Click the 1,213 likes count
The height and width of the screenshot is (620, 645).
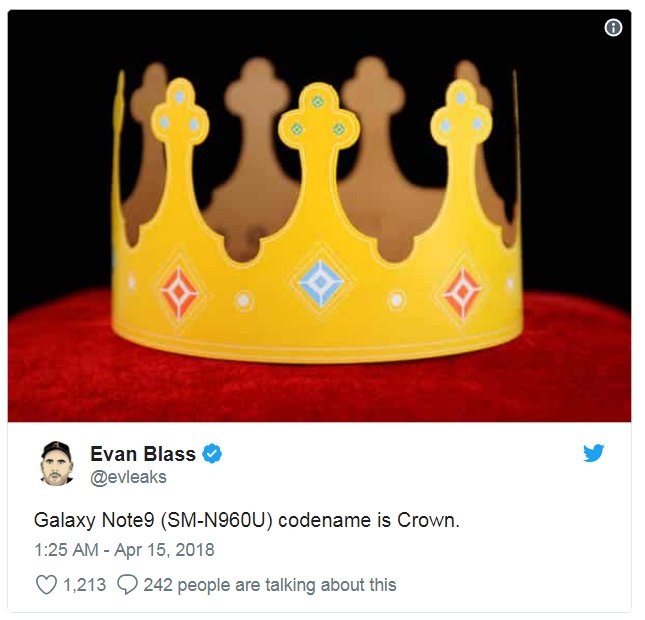click(x=84, y=585)
